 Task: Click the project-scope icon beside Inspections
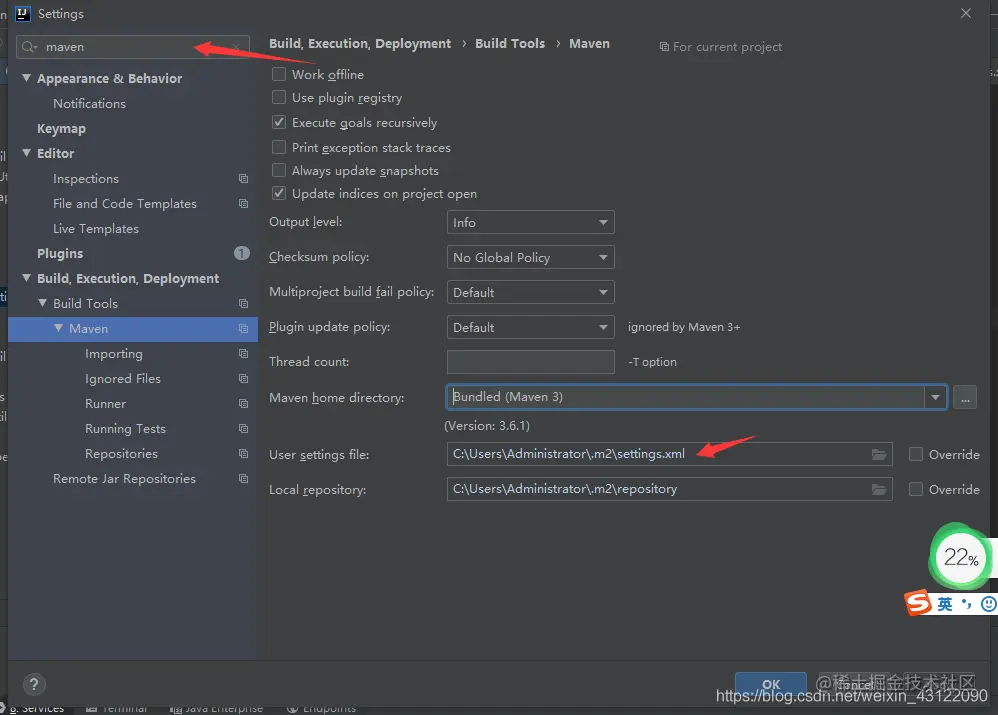tap(243, 179)
